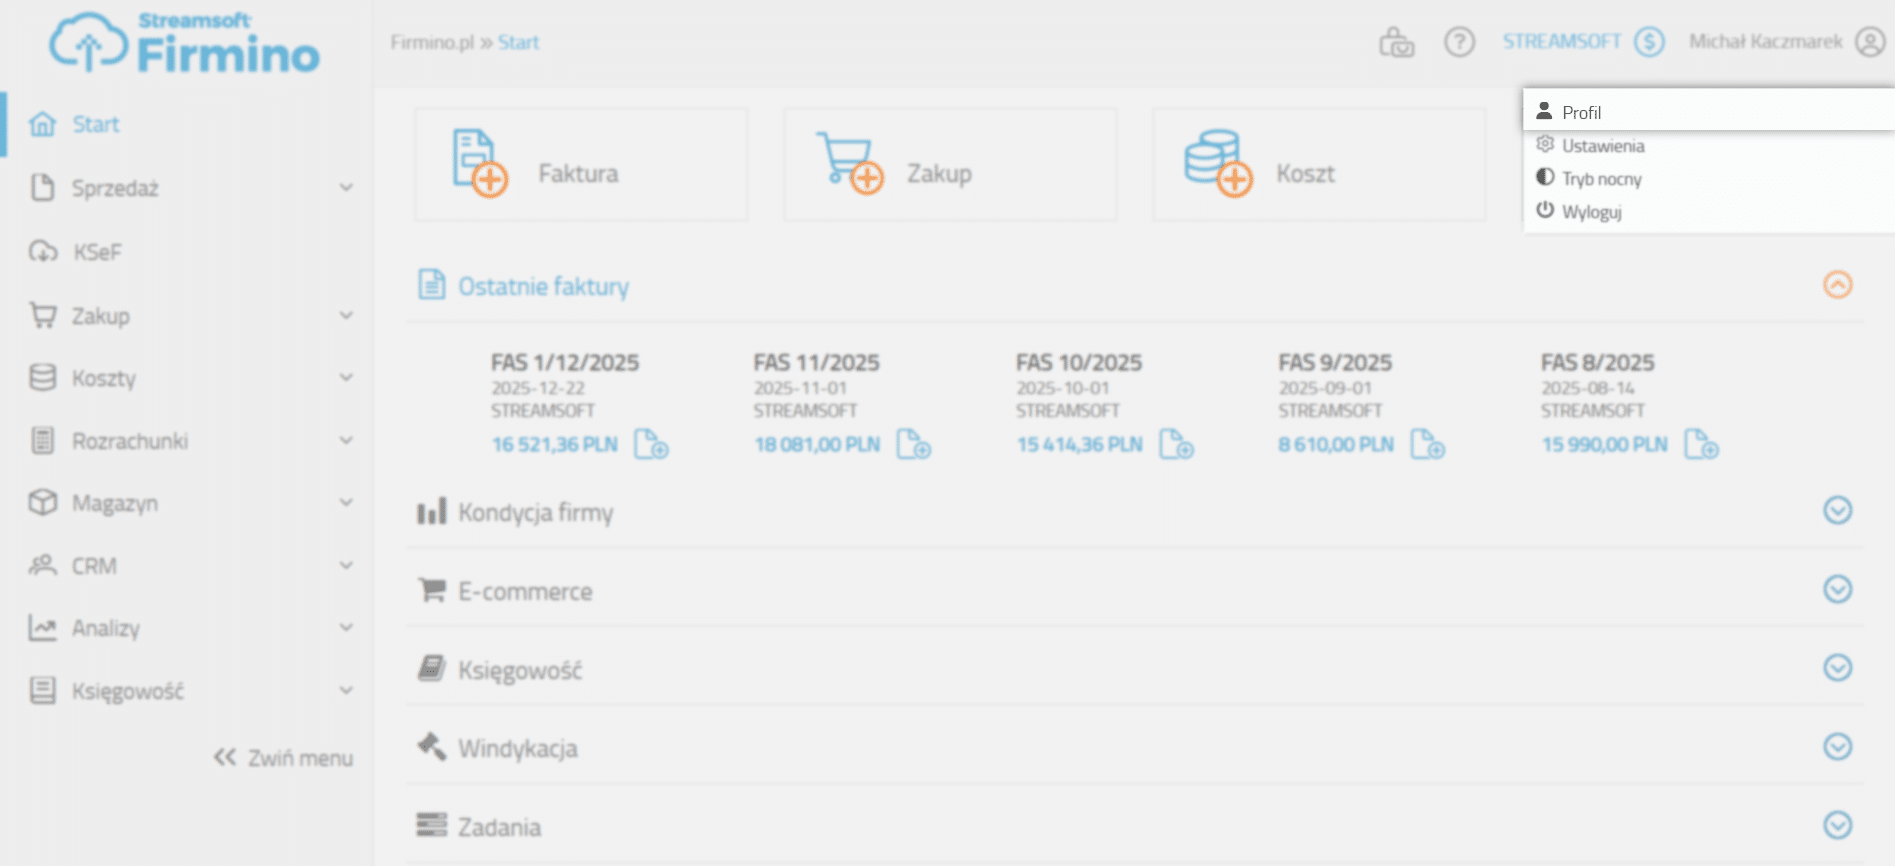Click the dollar coin icon beside STREAMSOFT

(1649, 42)
